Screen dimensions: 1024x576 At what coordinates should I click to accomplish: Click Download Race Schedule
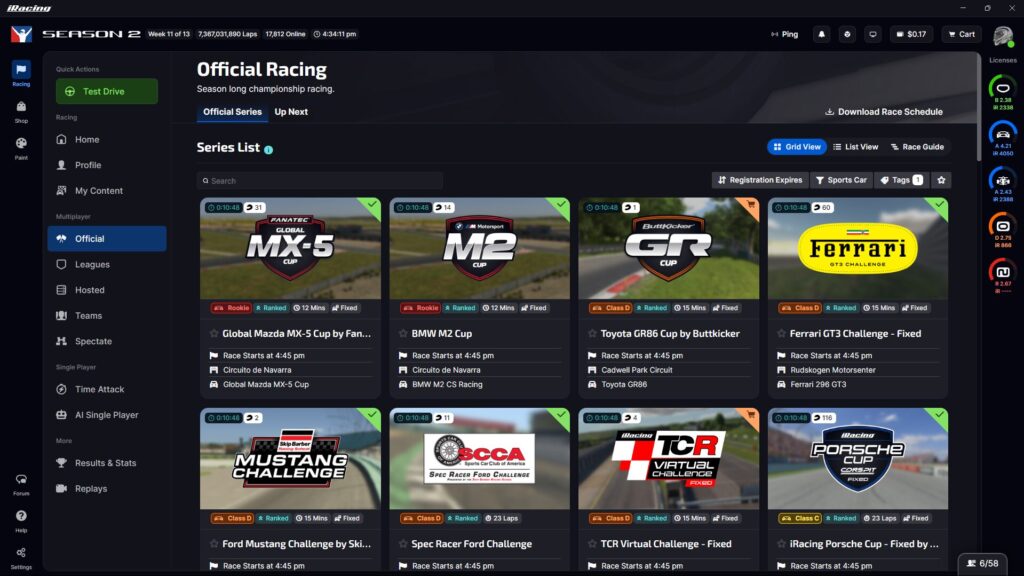884,112
